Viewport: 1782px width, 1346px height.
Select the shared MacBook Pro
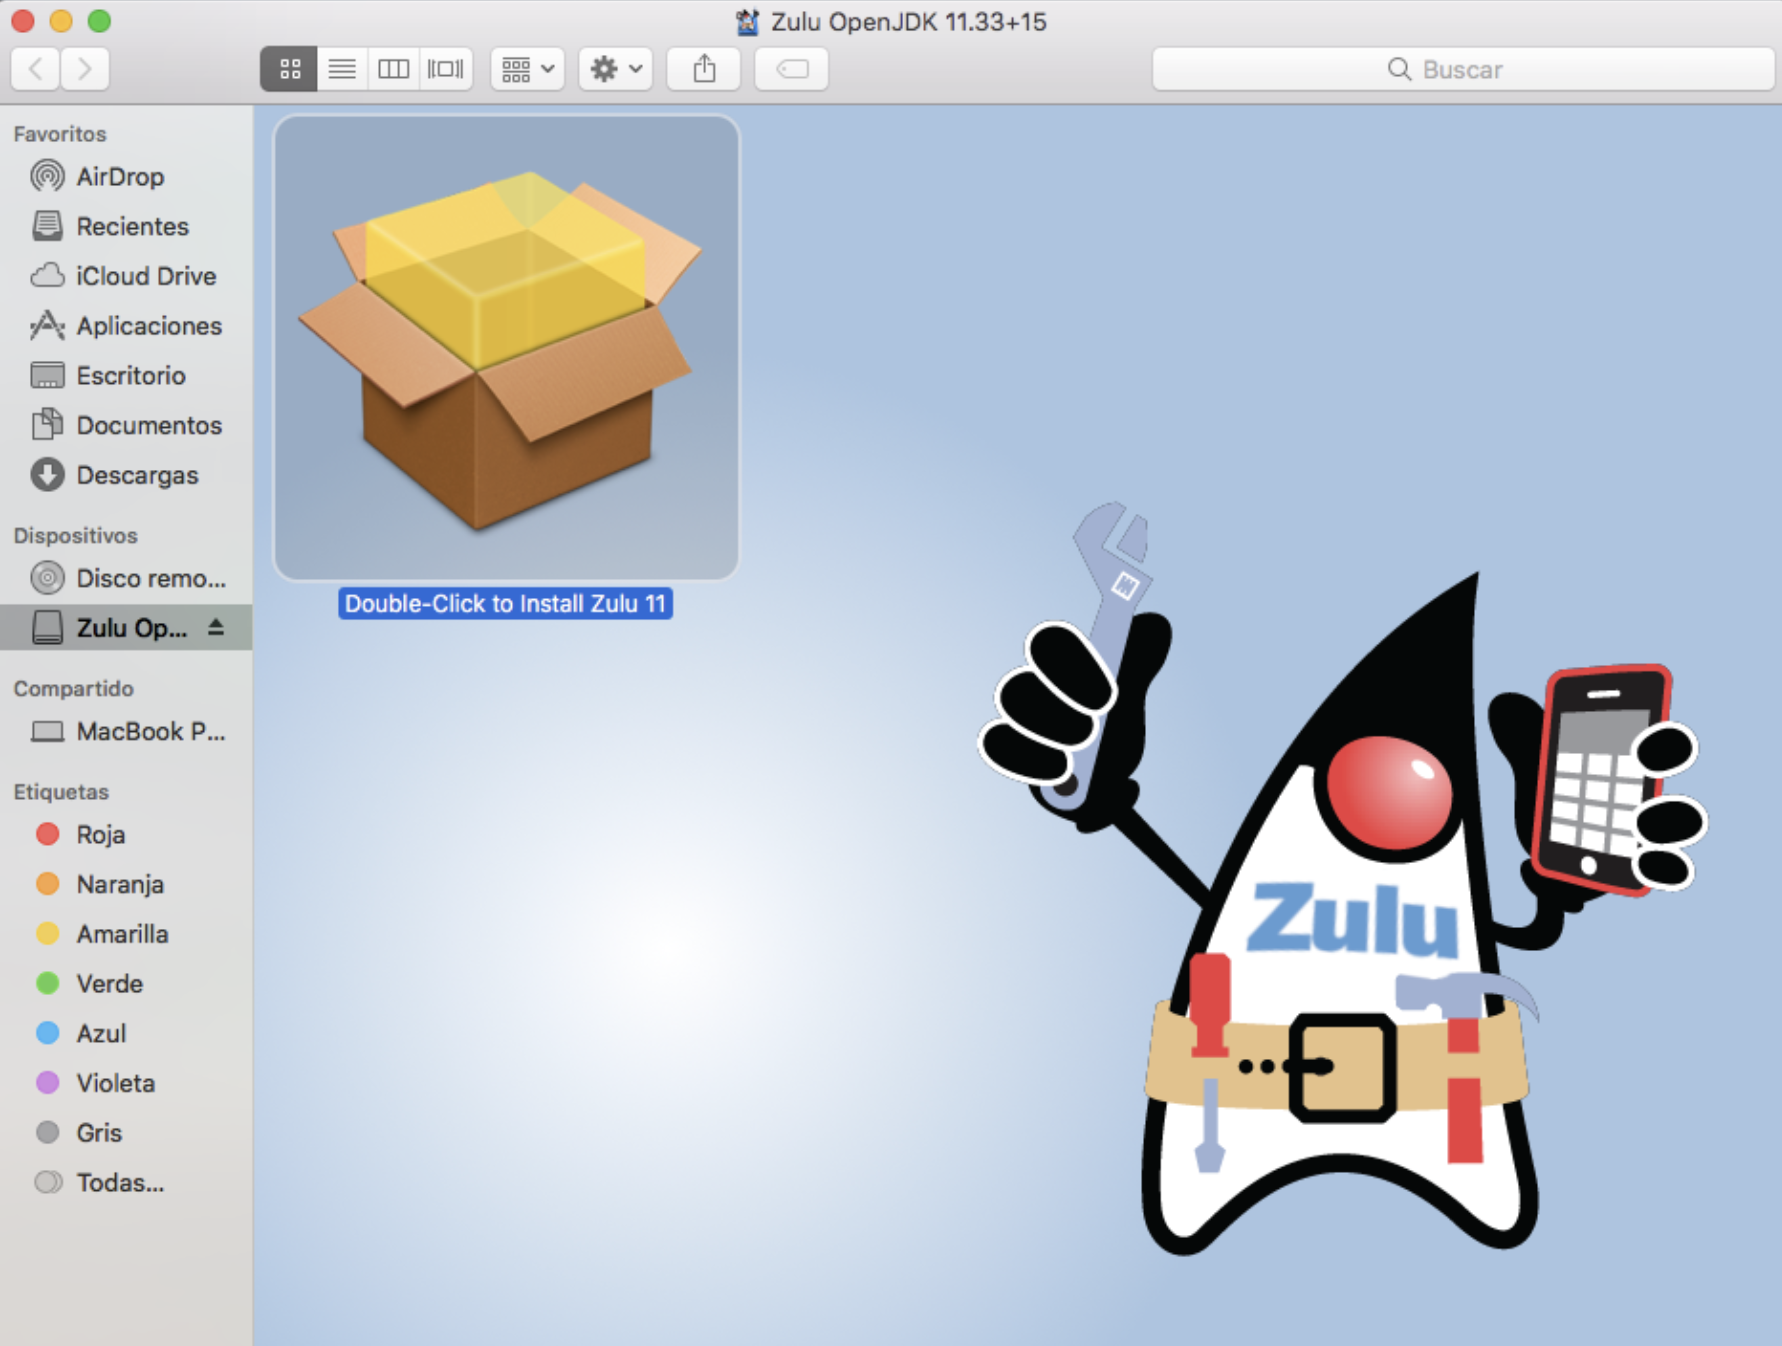[126, 732]
